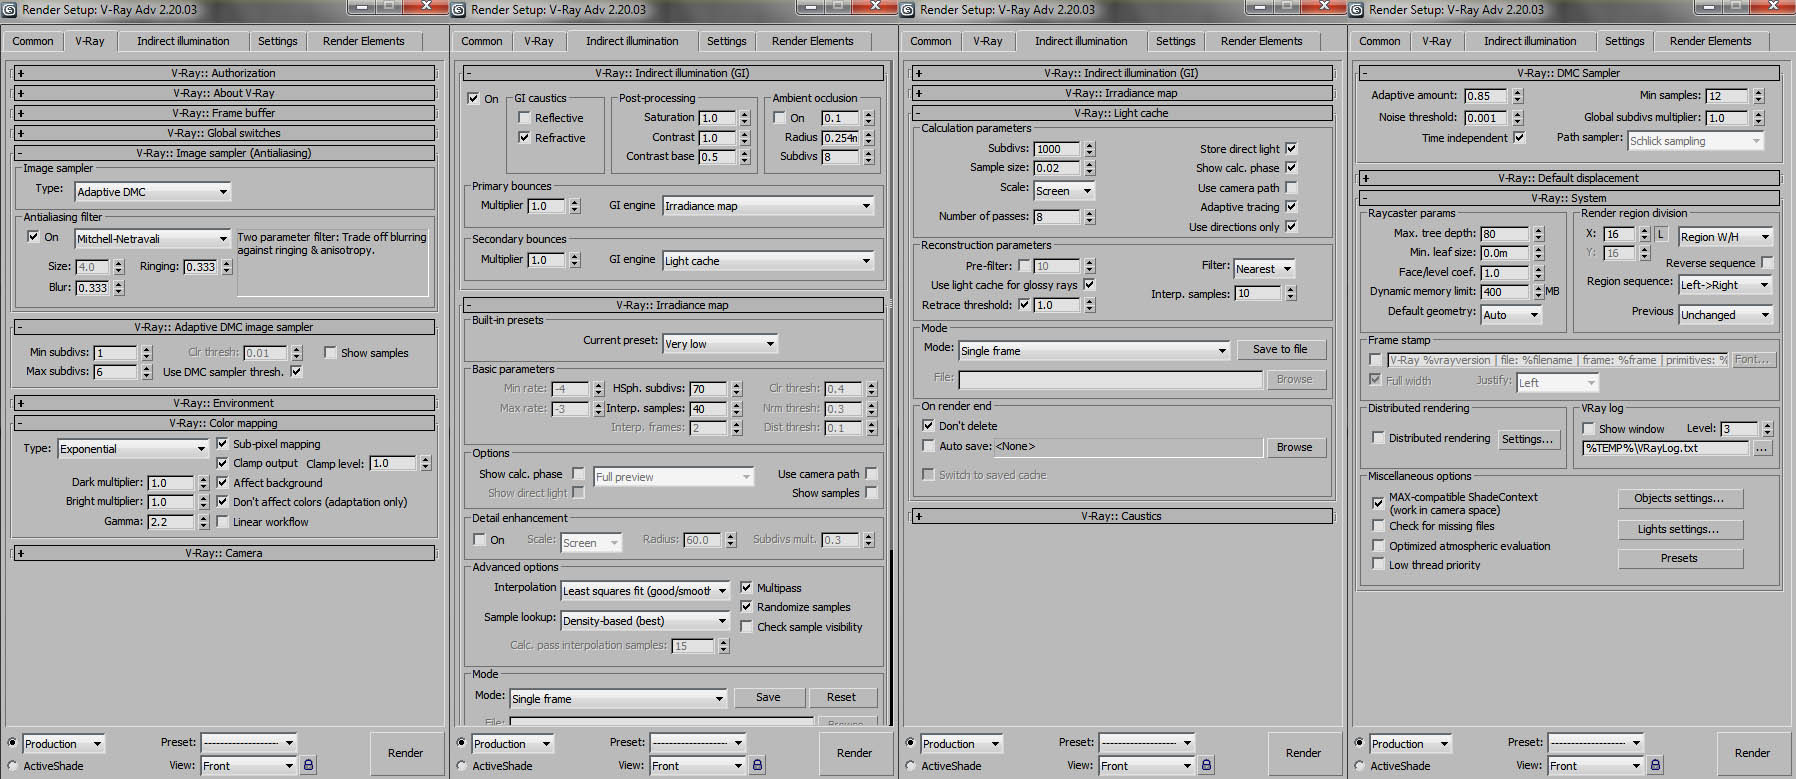Open Render Elements tab in the leftmost window
1796x779 pixels.
coord(364,41)
